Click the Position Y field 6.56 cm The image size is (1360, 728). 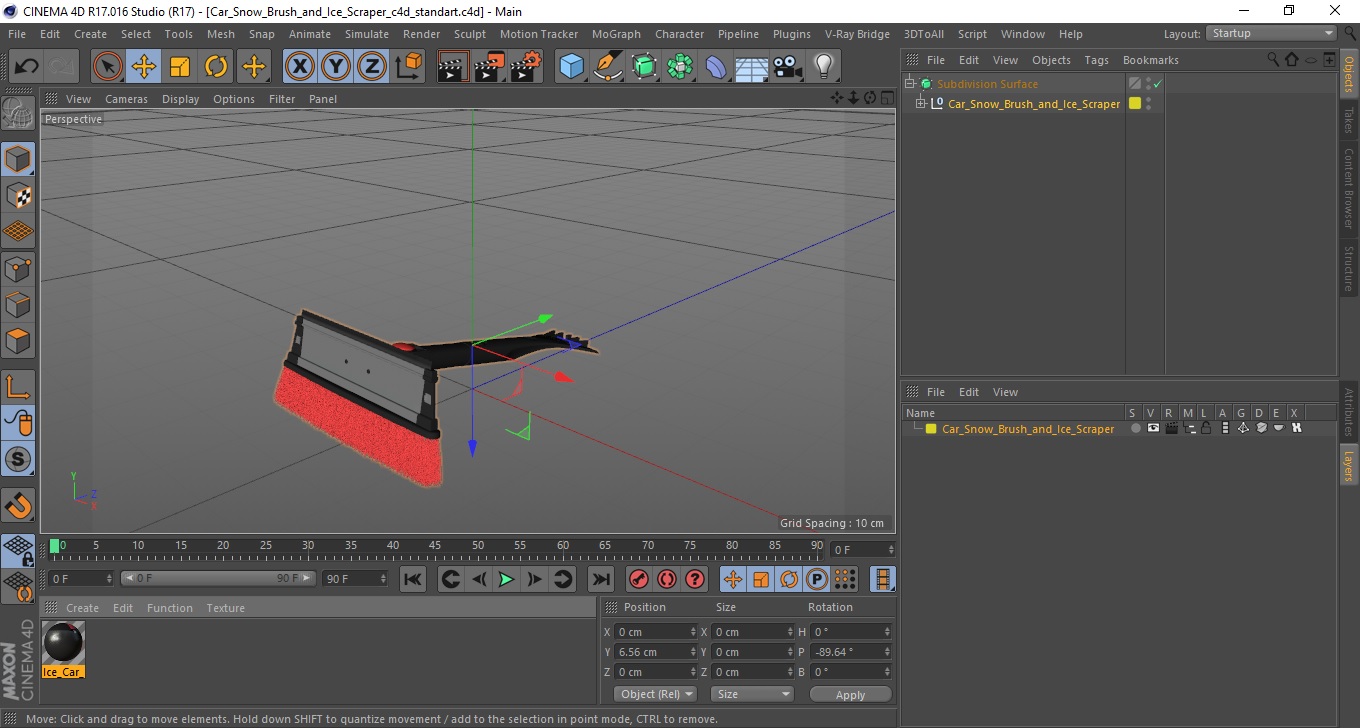(x=656, y=652)
